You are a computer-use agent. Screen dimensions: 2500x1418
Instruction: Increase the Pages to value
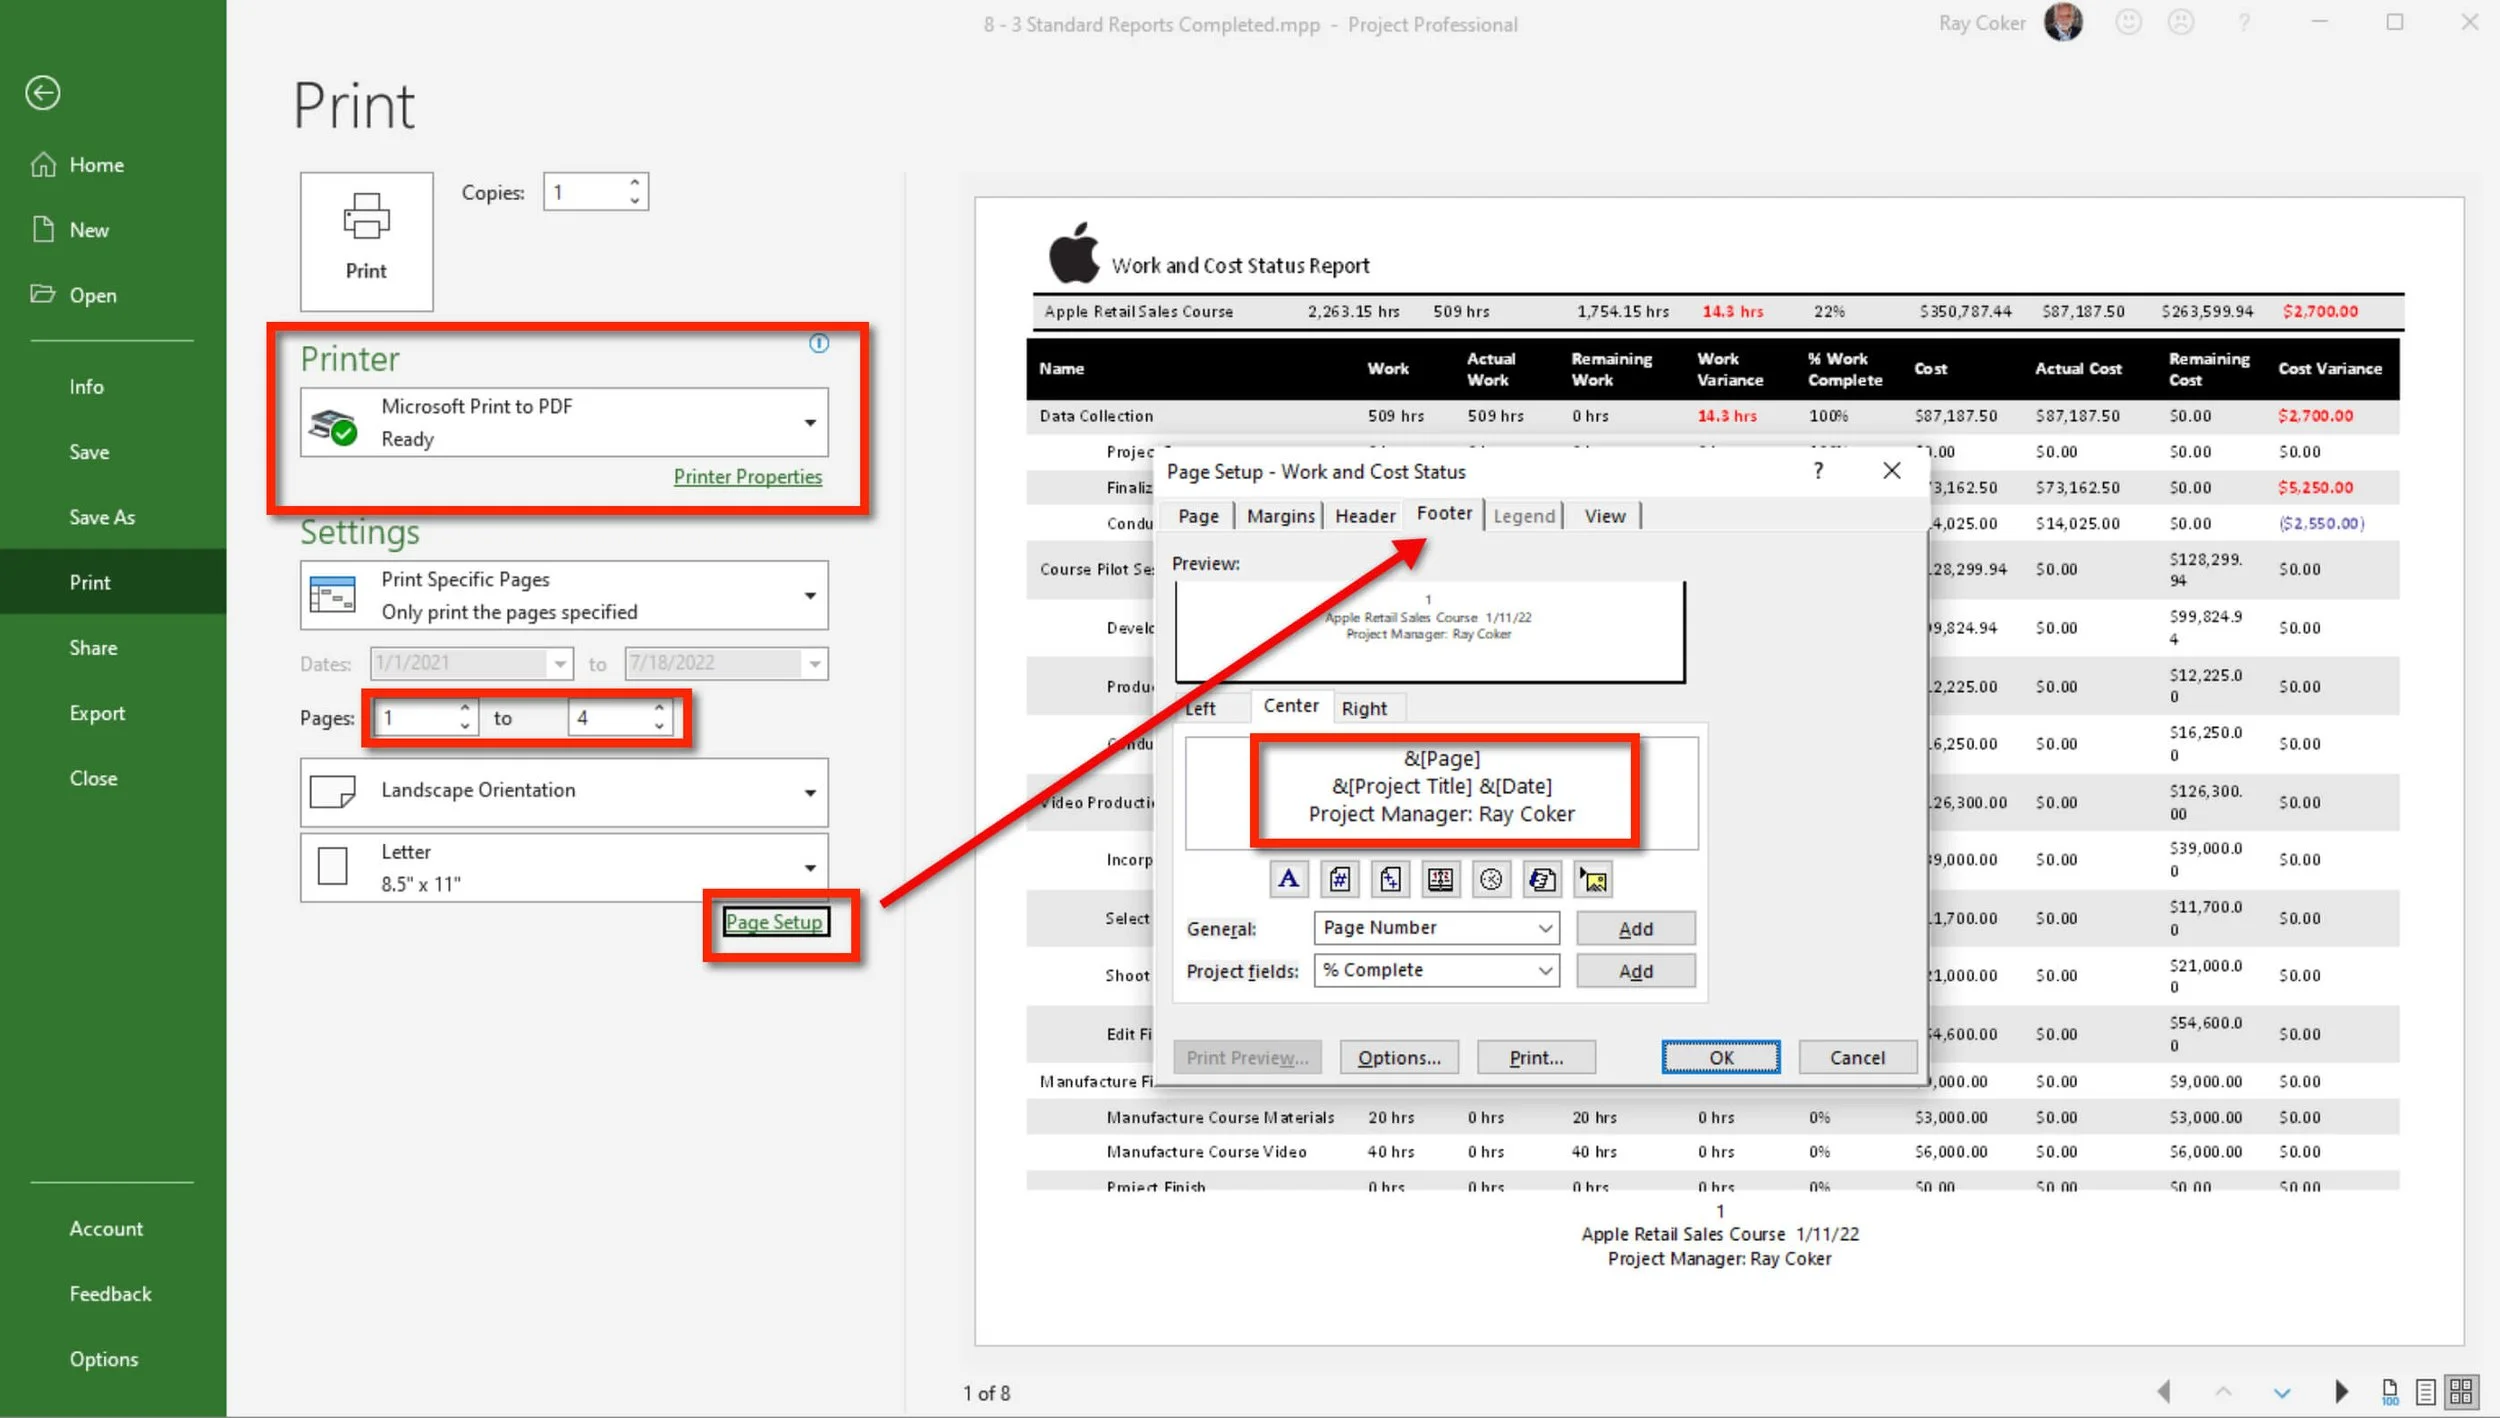(659, 709)
